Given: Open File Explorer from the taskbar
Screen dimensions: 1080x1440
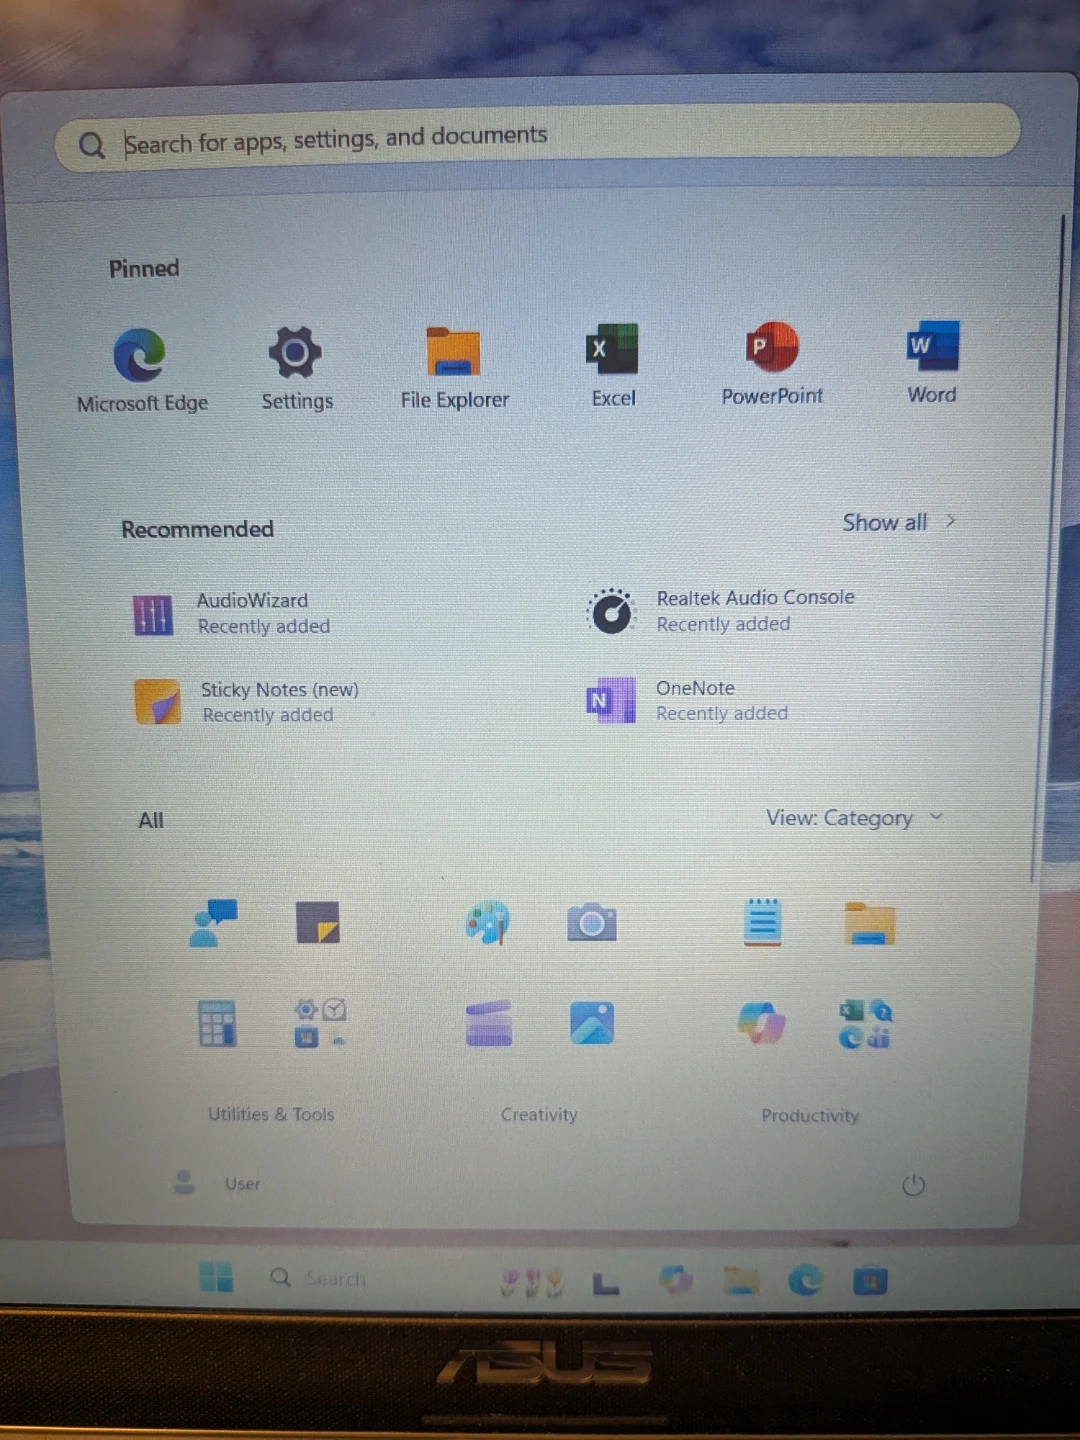Looking at the screenshot, I should pos(741,1280).
